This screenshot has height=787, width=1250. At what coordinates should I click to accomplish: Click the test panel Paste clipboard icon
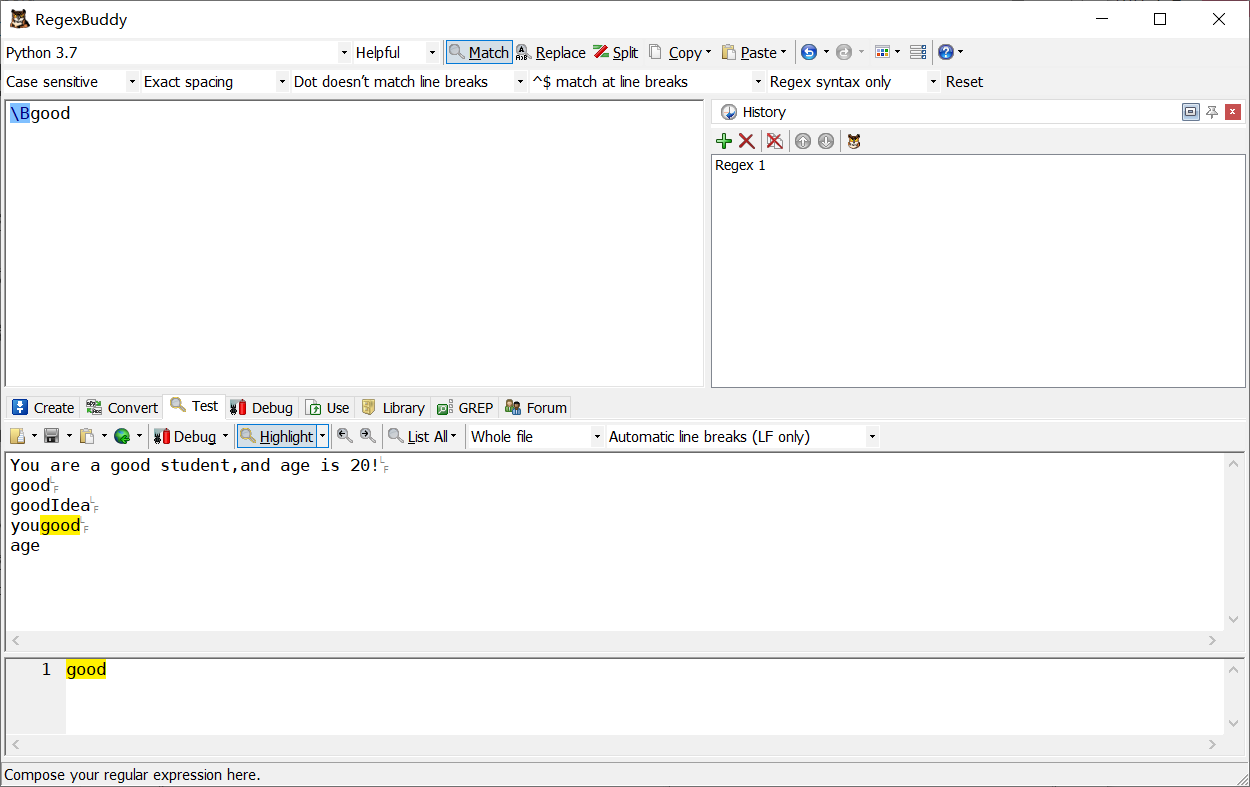(88, 436)
